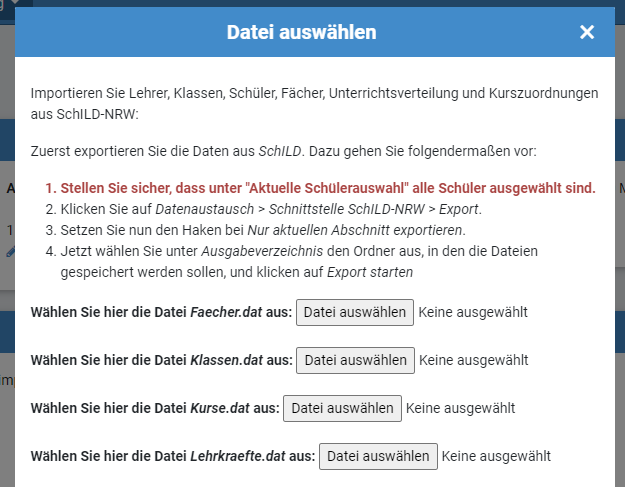Click 'Keine ausgewählt' next to Klassen.dat
Image resolution: width=625 pixels, height=487 pixels.
474,360
